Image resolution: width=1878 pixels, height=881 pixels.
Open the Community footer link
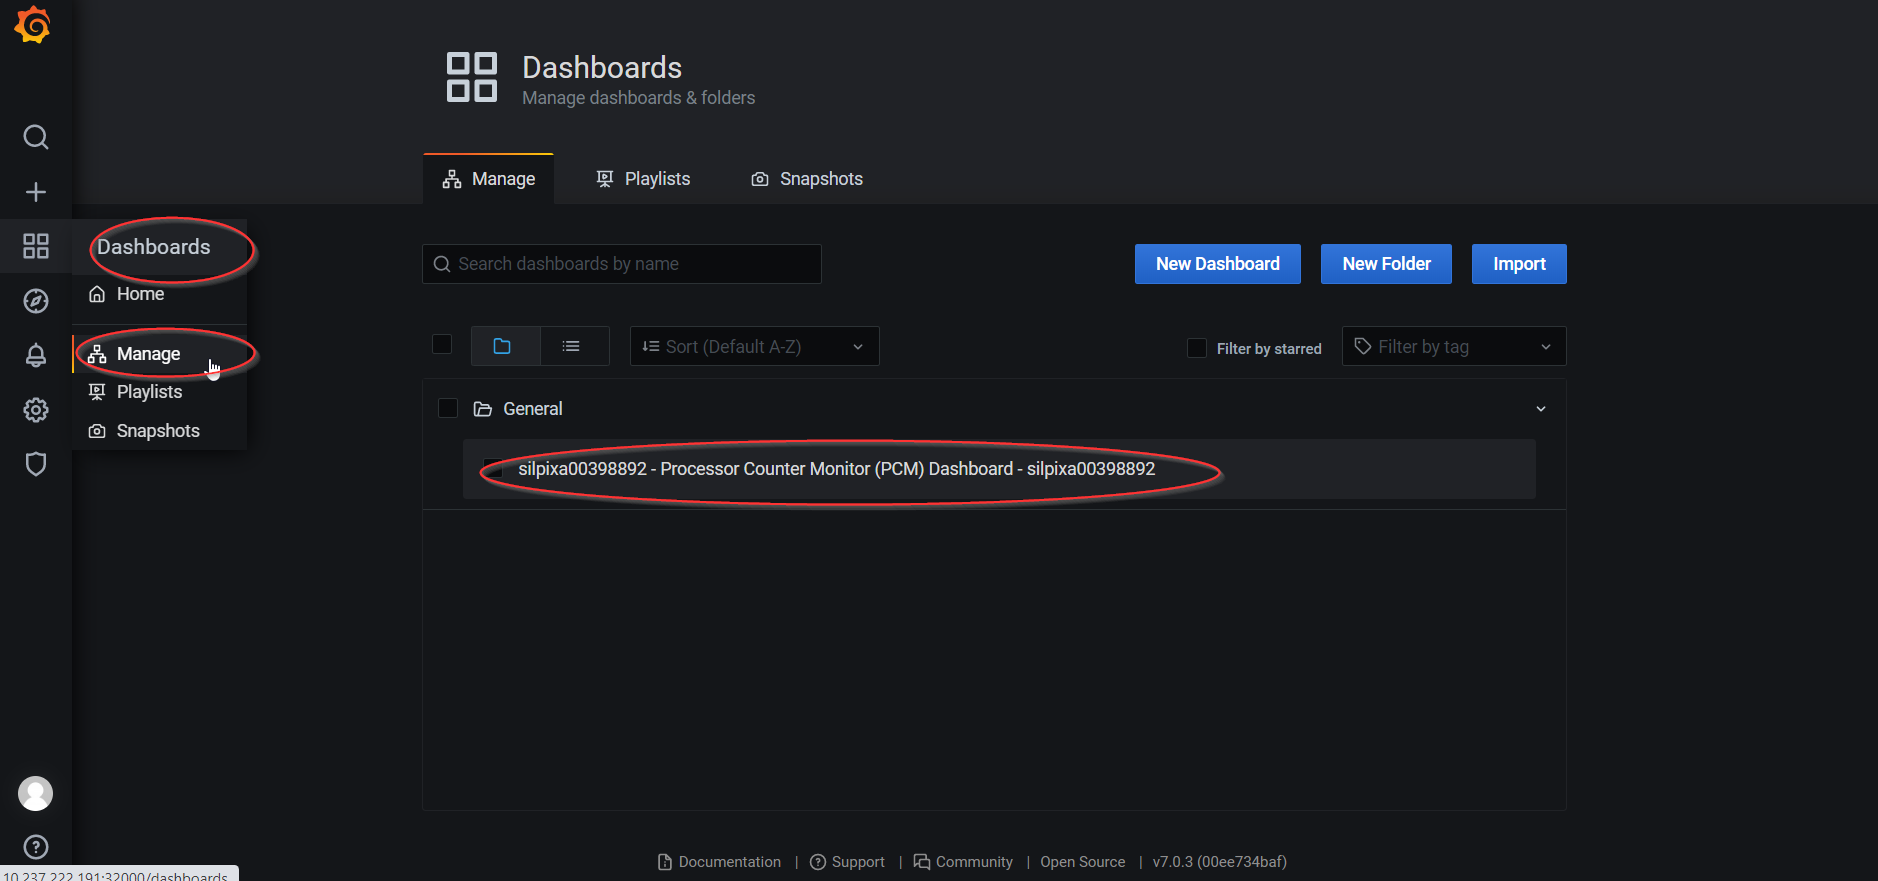[x=963, y=862]
